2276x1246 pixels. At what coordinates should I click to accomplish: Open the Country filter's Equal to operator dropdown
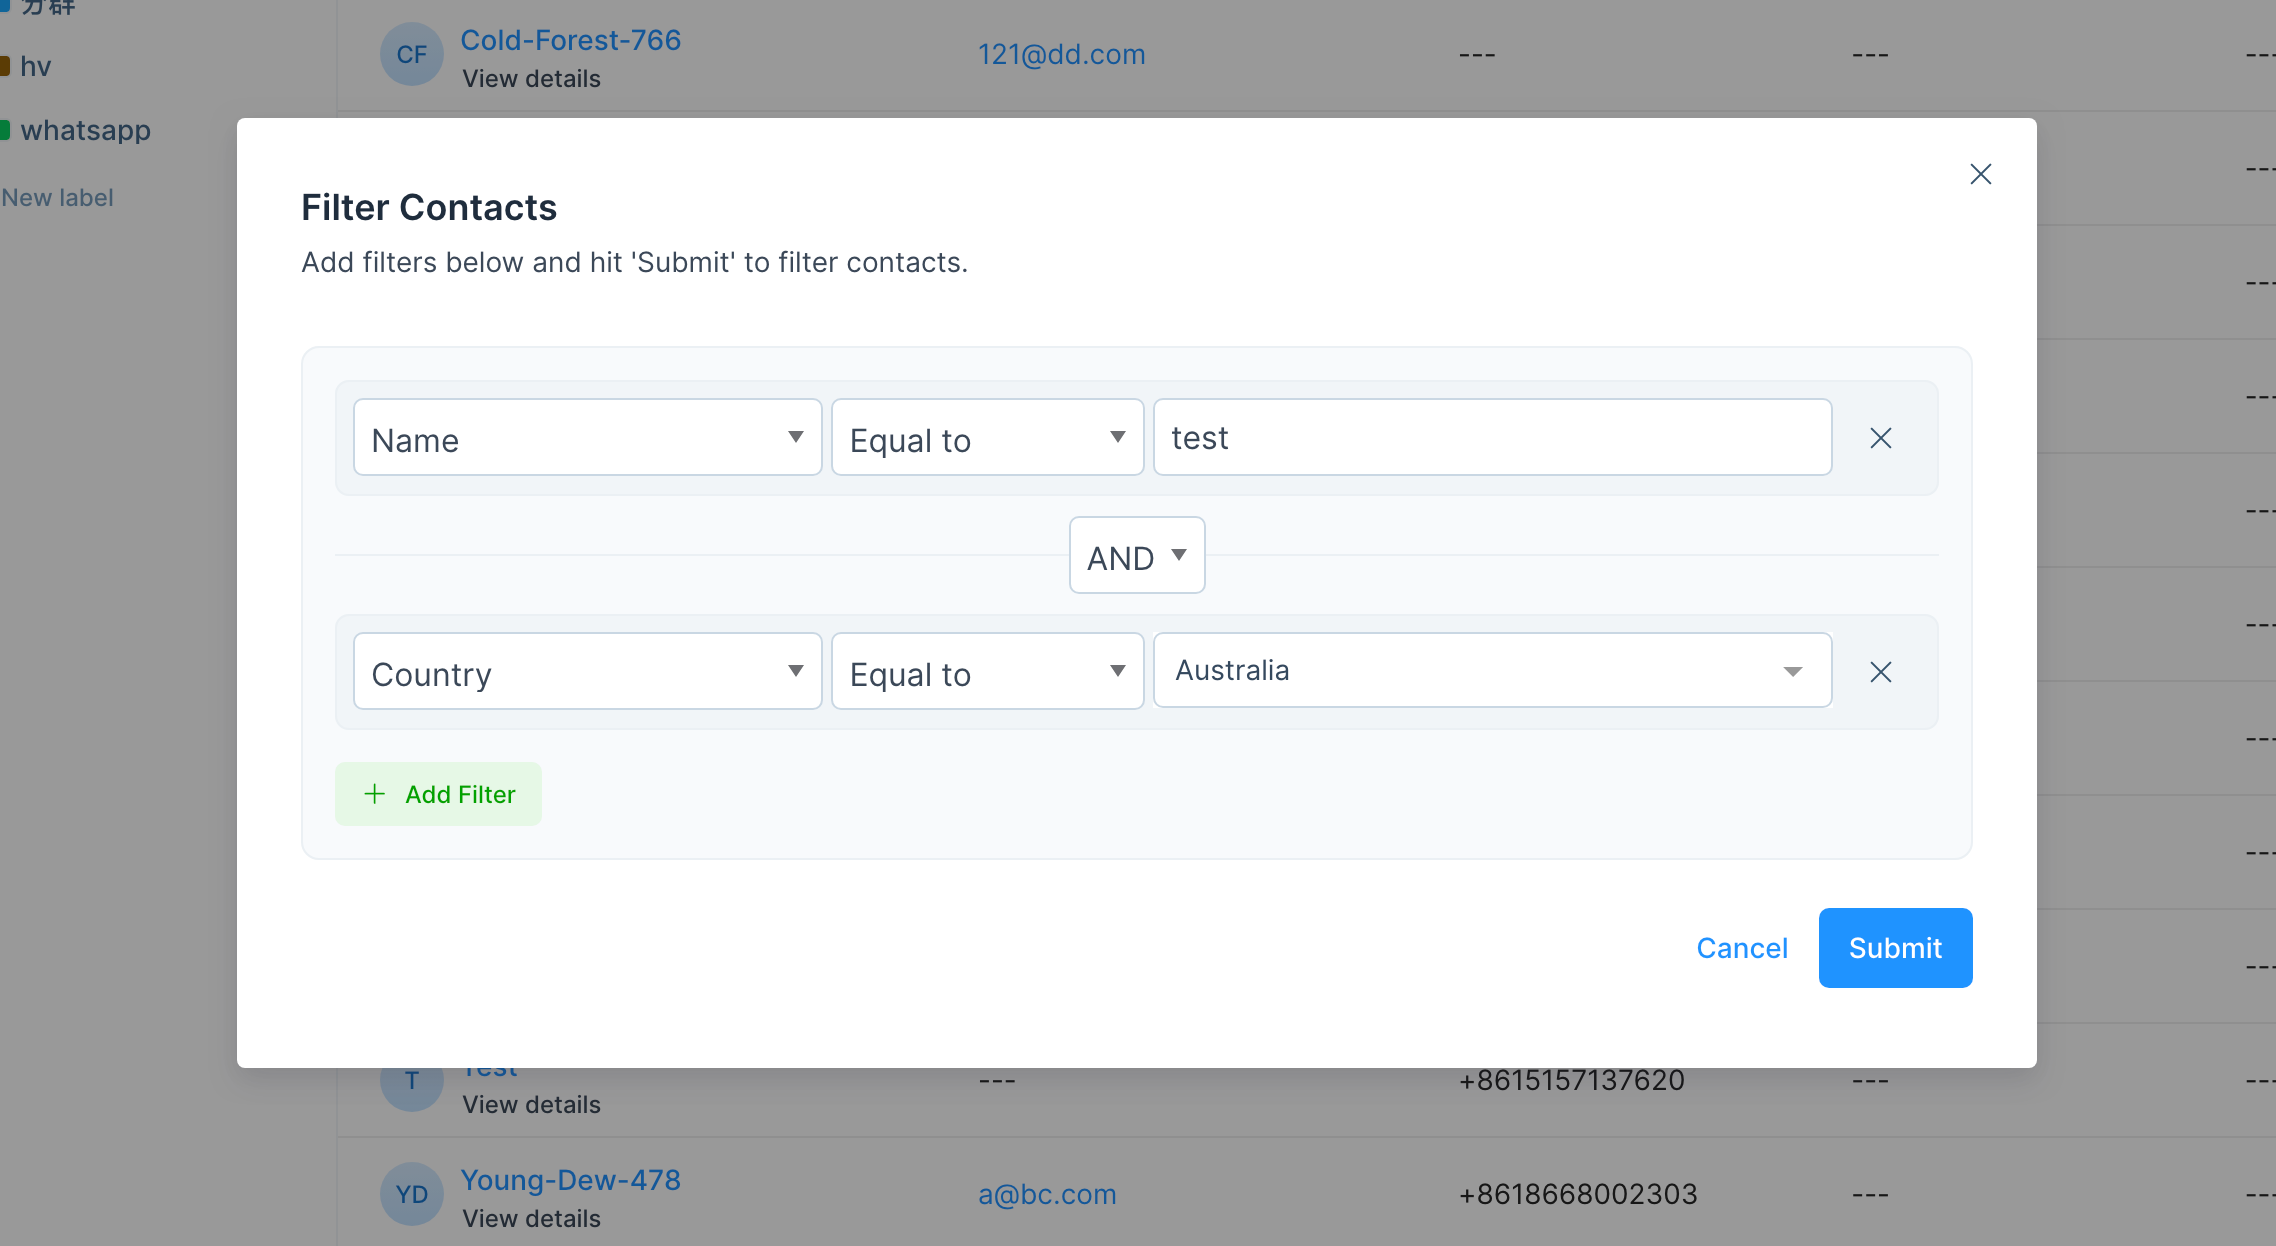(x=987, y=672)
